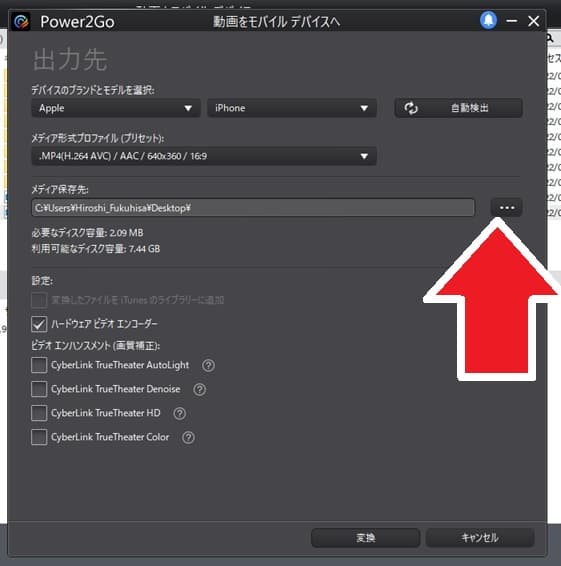Click the Power2Go logo icon
Image resolution: width=561 pixels, height=566 pixels.
coord(21,22)
